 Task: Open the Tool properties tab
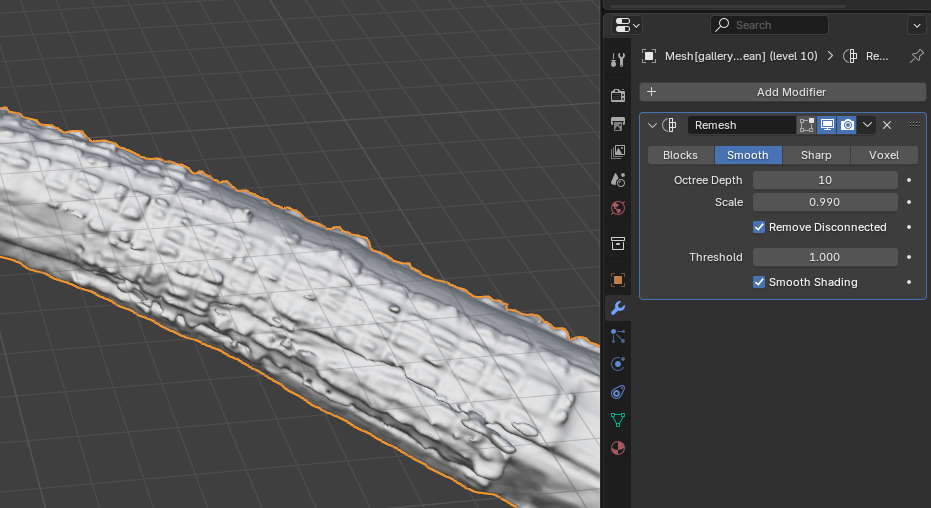618,59
